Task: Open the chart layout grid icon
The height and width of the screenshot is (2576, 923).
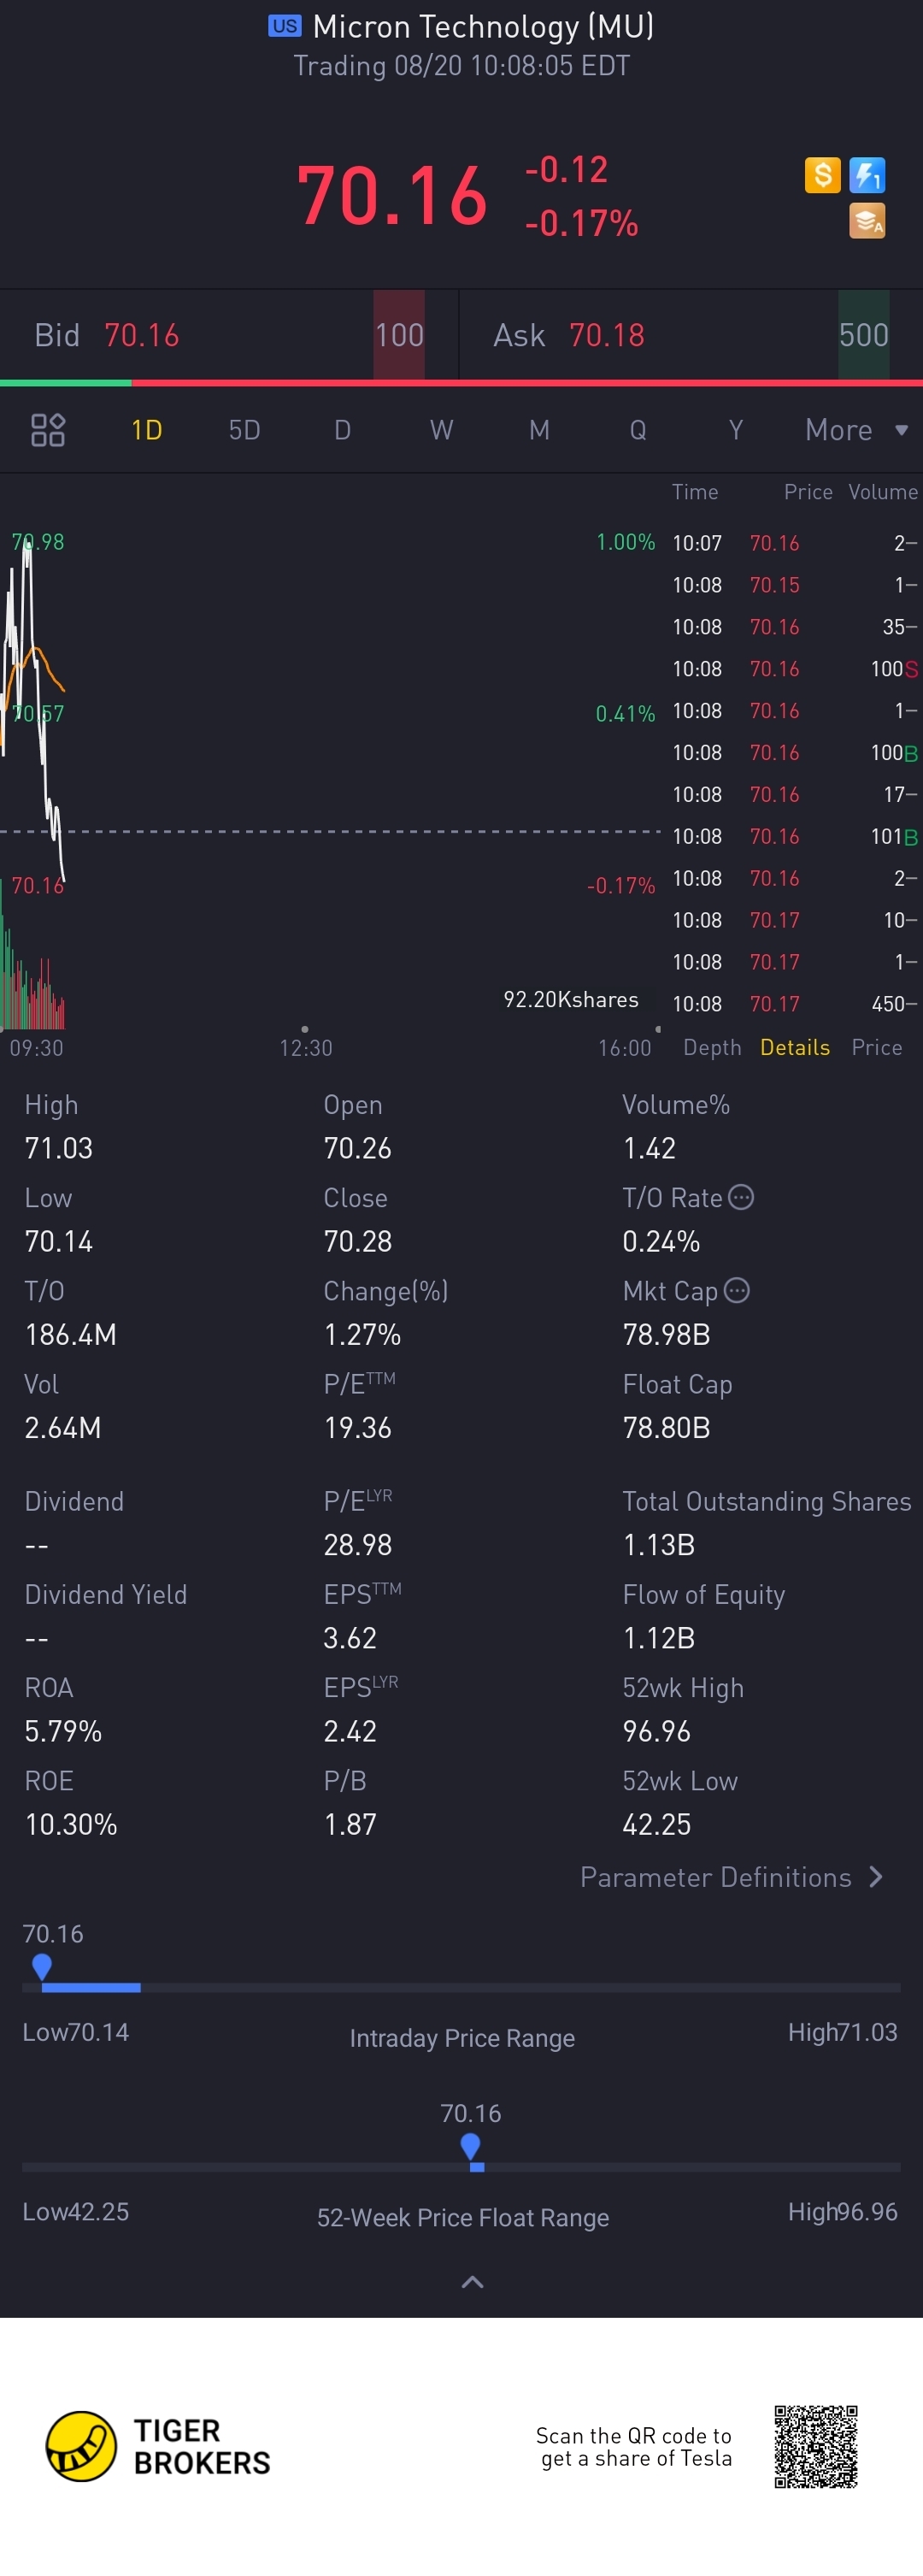Action: [48, 430]
